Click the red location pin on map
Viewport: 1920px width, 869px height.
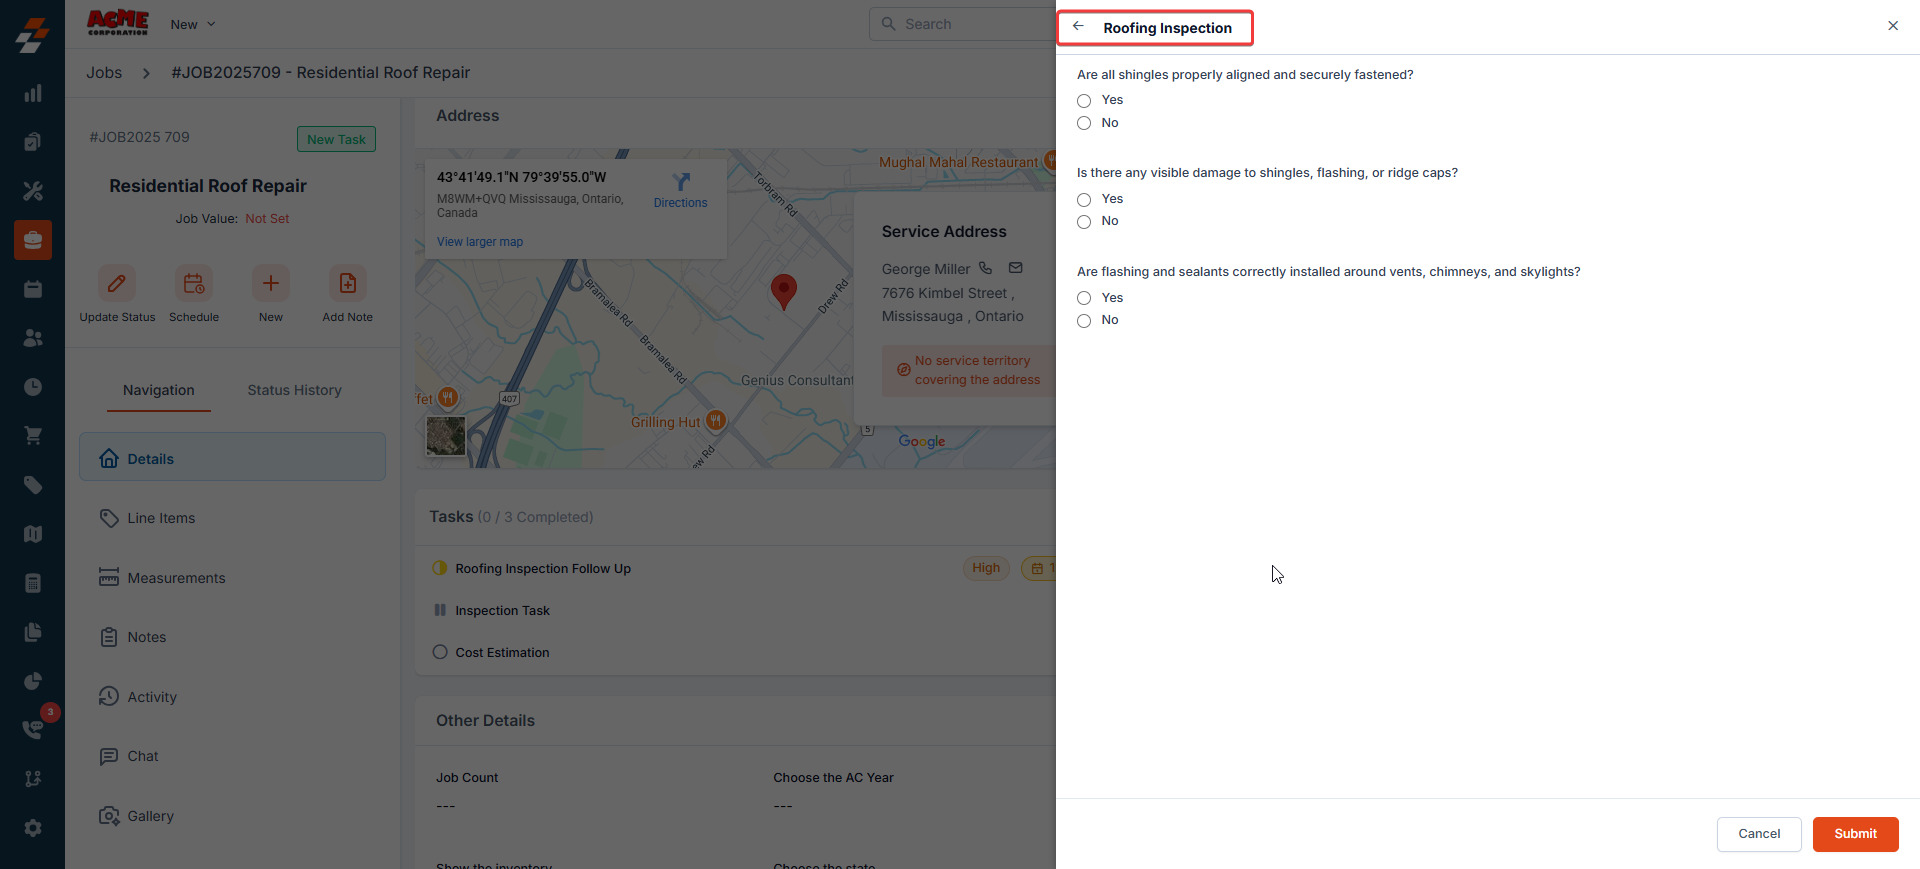784,291
